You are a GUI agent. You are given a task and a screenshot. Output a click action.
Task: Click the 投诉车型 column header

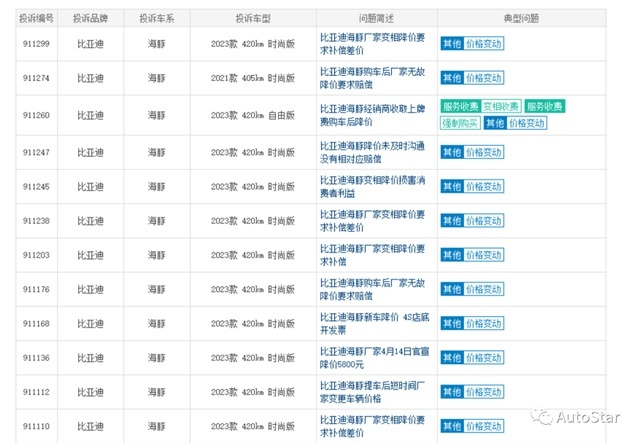click(x=253, y=18)
